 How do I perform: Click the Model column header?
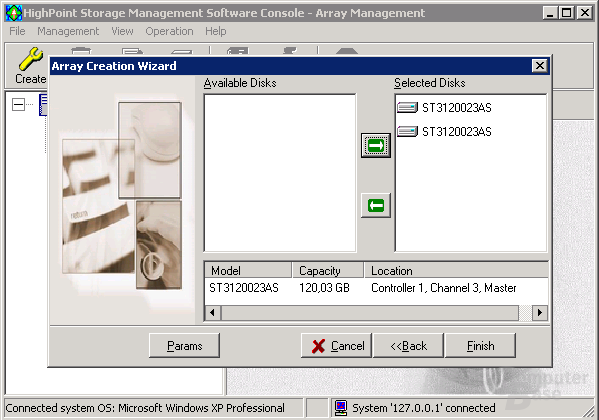pos(248,271)
